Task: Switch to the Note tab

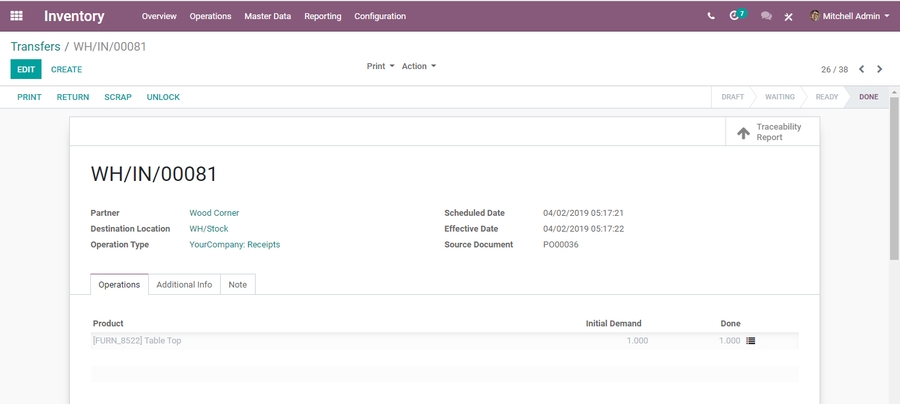Action: (237, 285)
